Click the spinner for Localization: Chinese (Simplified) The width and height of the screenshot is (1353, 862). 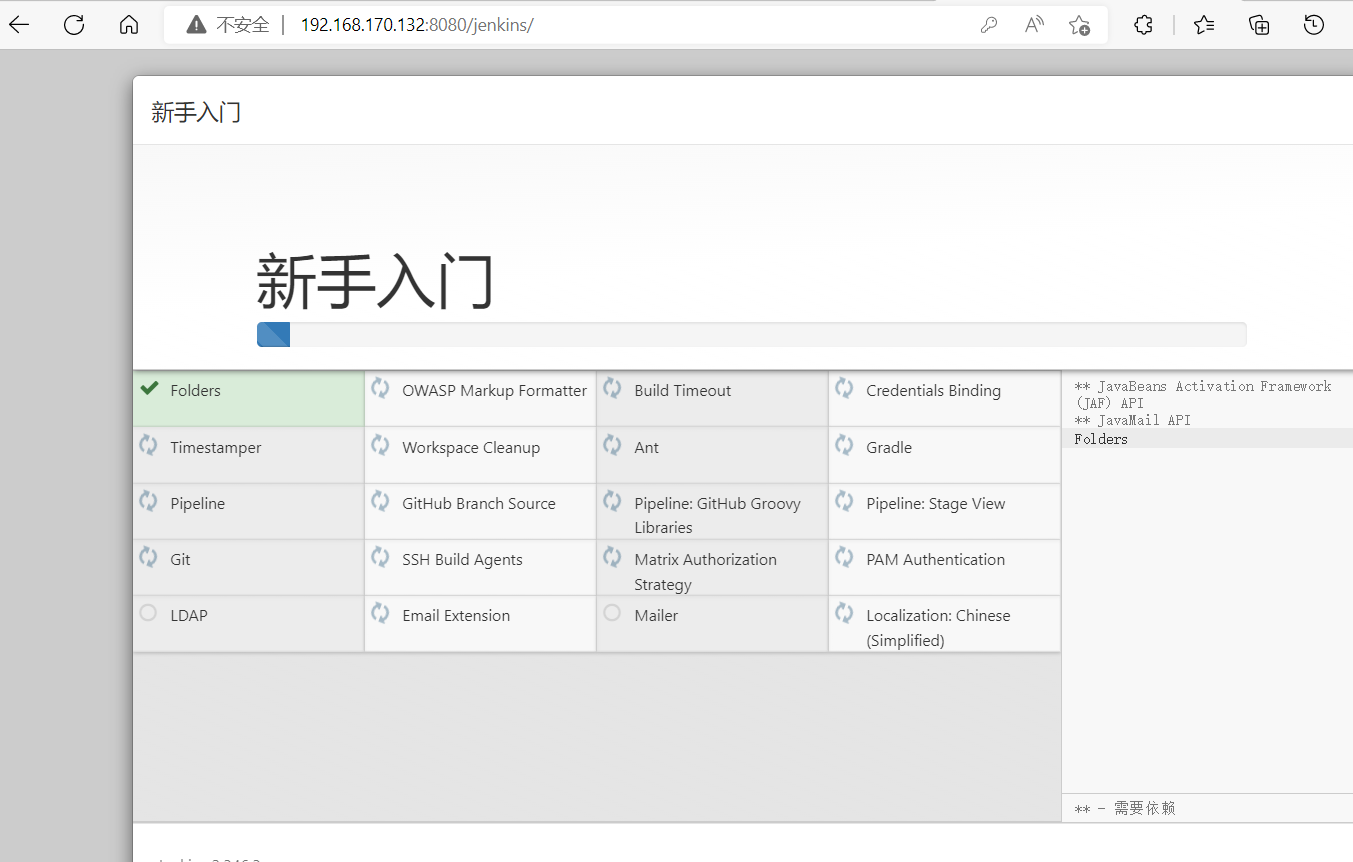844,613
